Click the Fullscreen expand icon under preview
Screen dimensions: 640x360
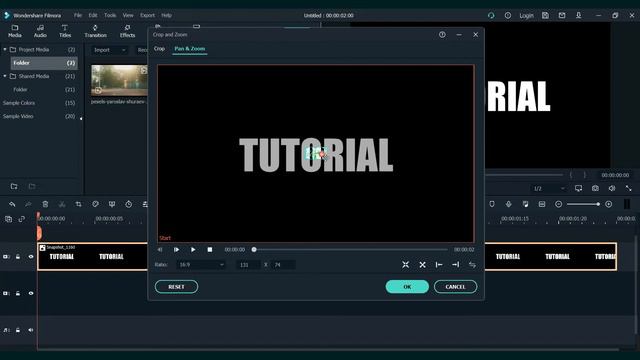(x=629, y=188)
